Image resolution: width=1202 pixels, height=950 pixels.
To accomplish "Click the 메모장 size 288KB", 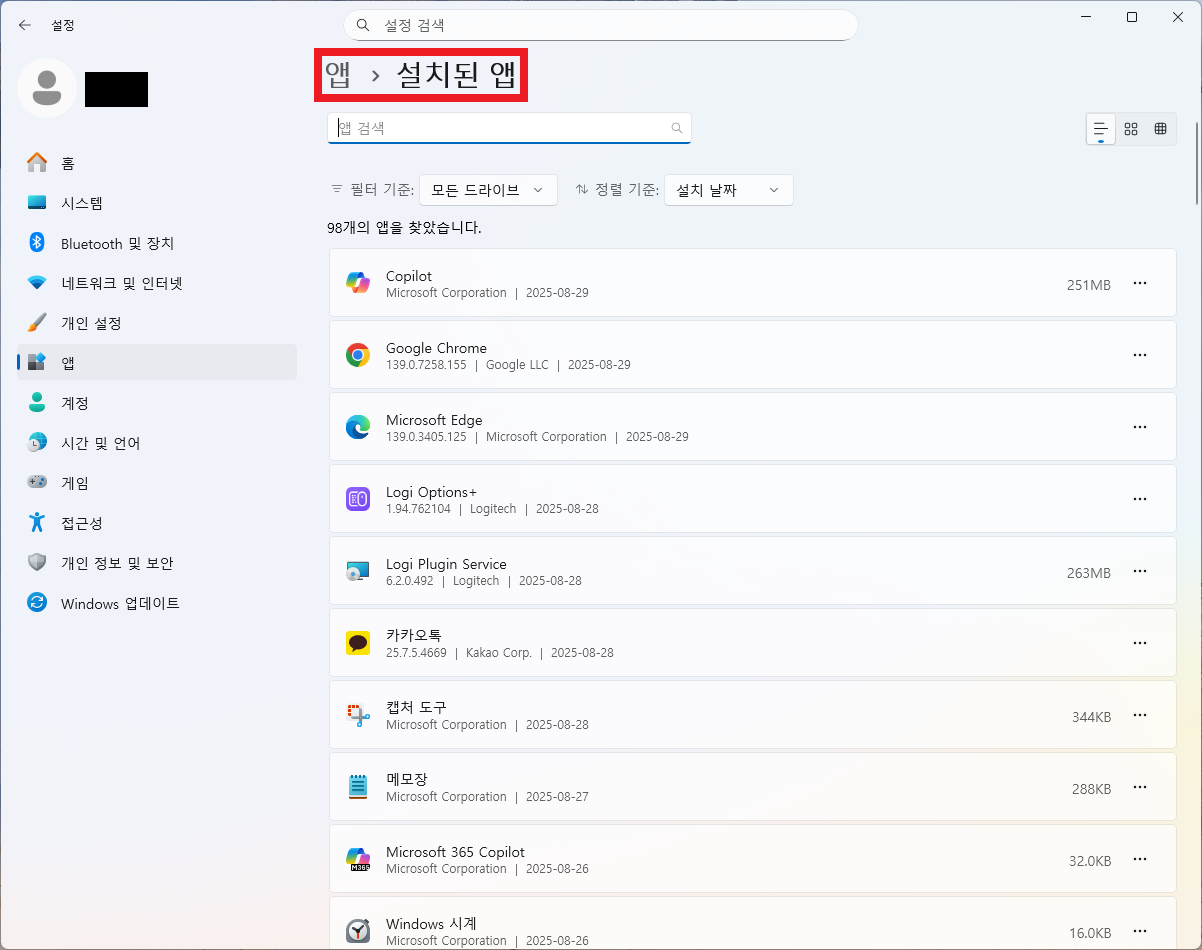I will tap(1091, 789).
